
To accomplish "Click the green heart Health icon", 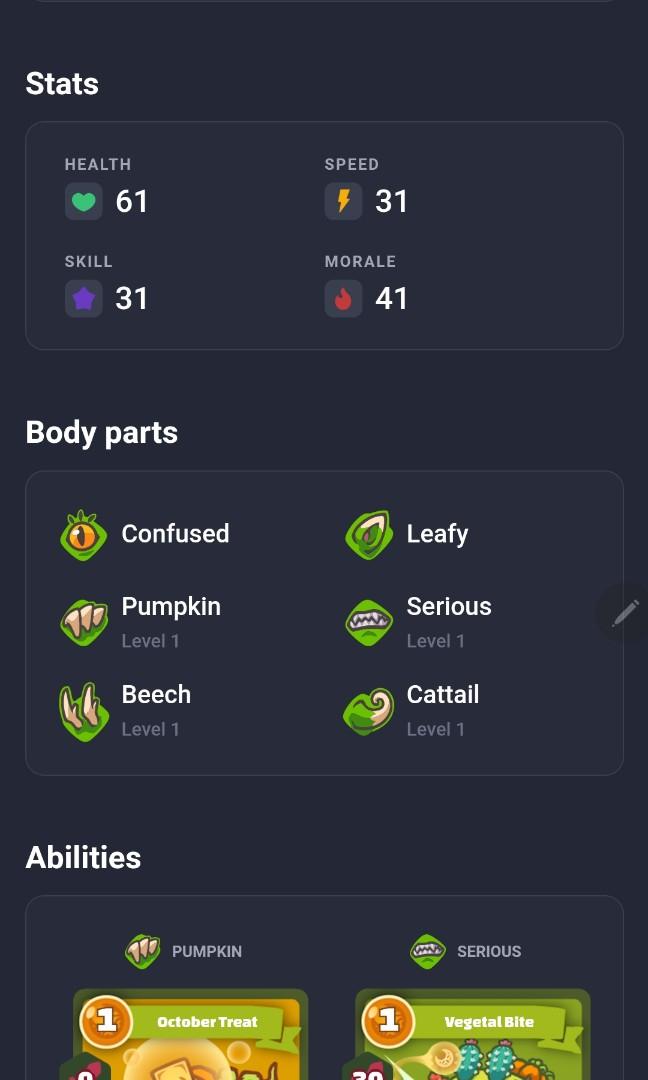I will click(84, 202).
